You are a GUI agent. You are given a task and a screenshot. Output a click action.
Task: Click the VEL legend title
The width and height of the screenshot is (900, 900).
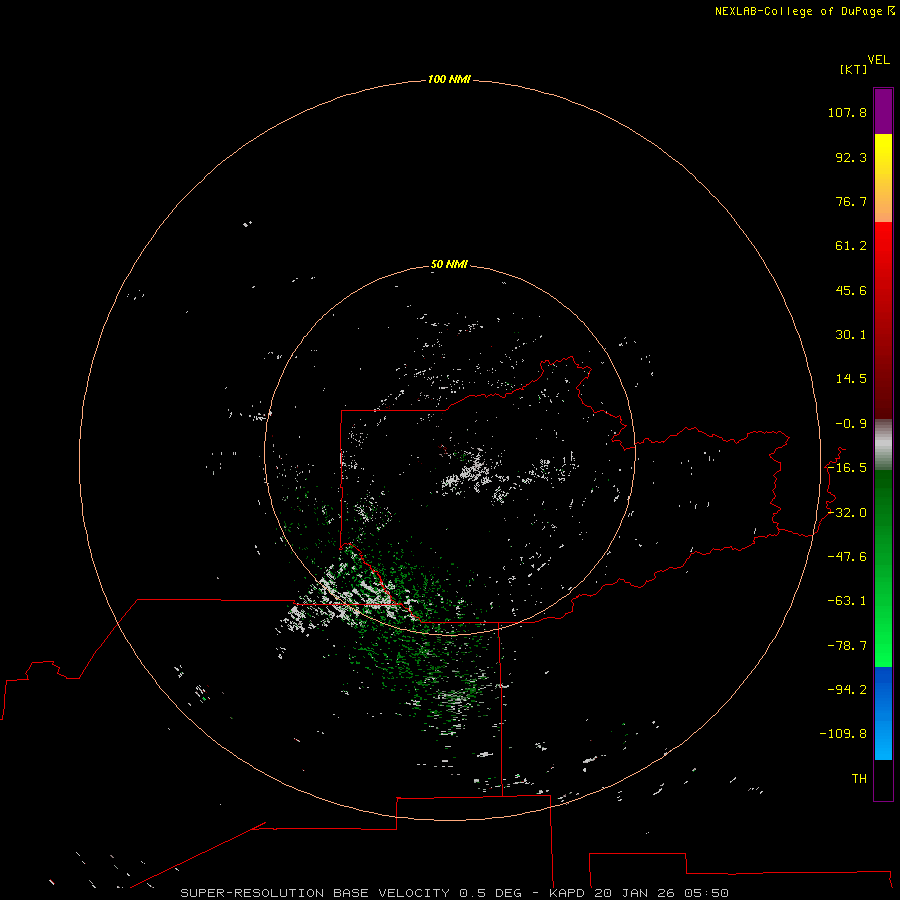(878, 60)
